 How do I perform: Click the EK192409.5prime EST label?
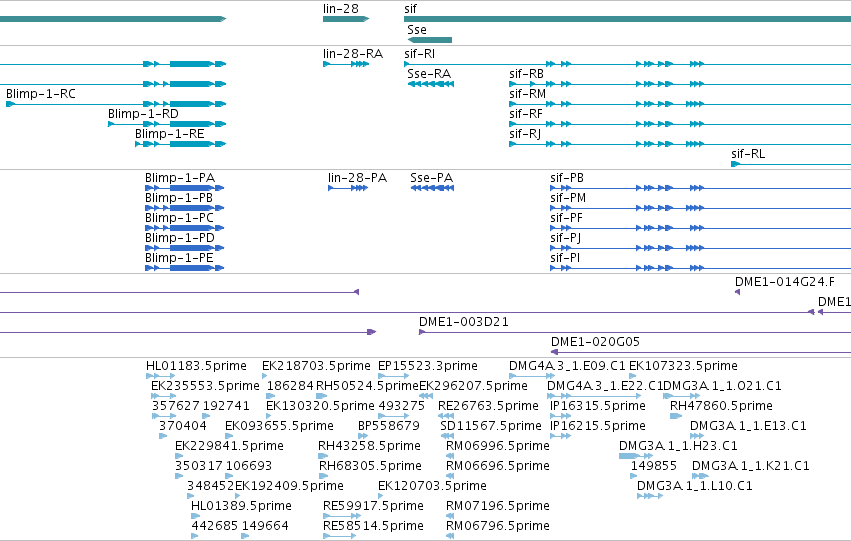tap(289, 486)
